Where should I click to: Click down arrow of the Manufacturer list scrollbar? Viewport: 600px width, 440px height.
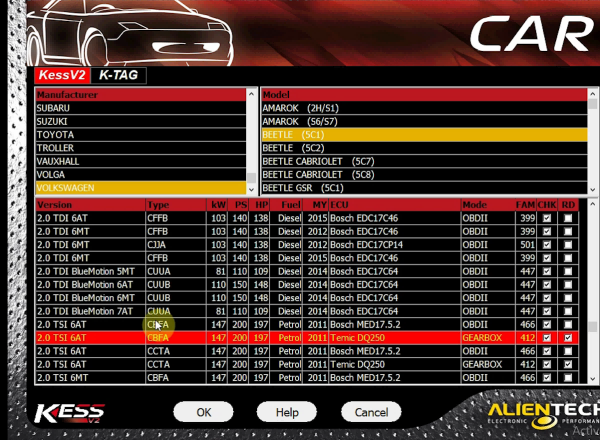(x=251, y=189)
